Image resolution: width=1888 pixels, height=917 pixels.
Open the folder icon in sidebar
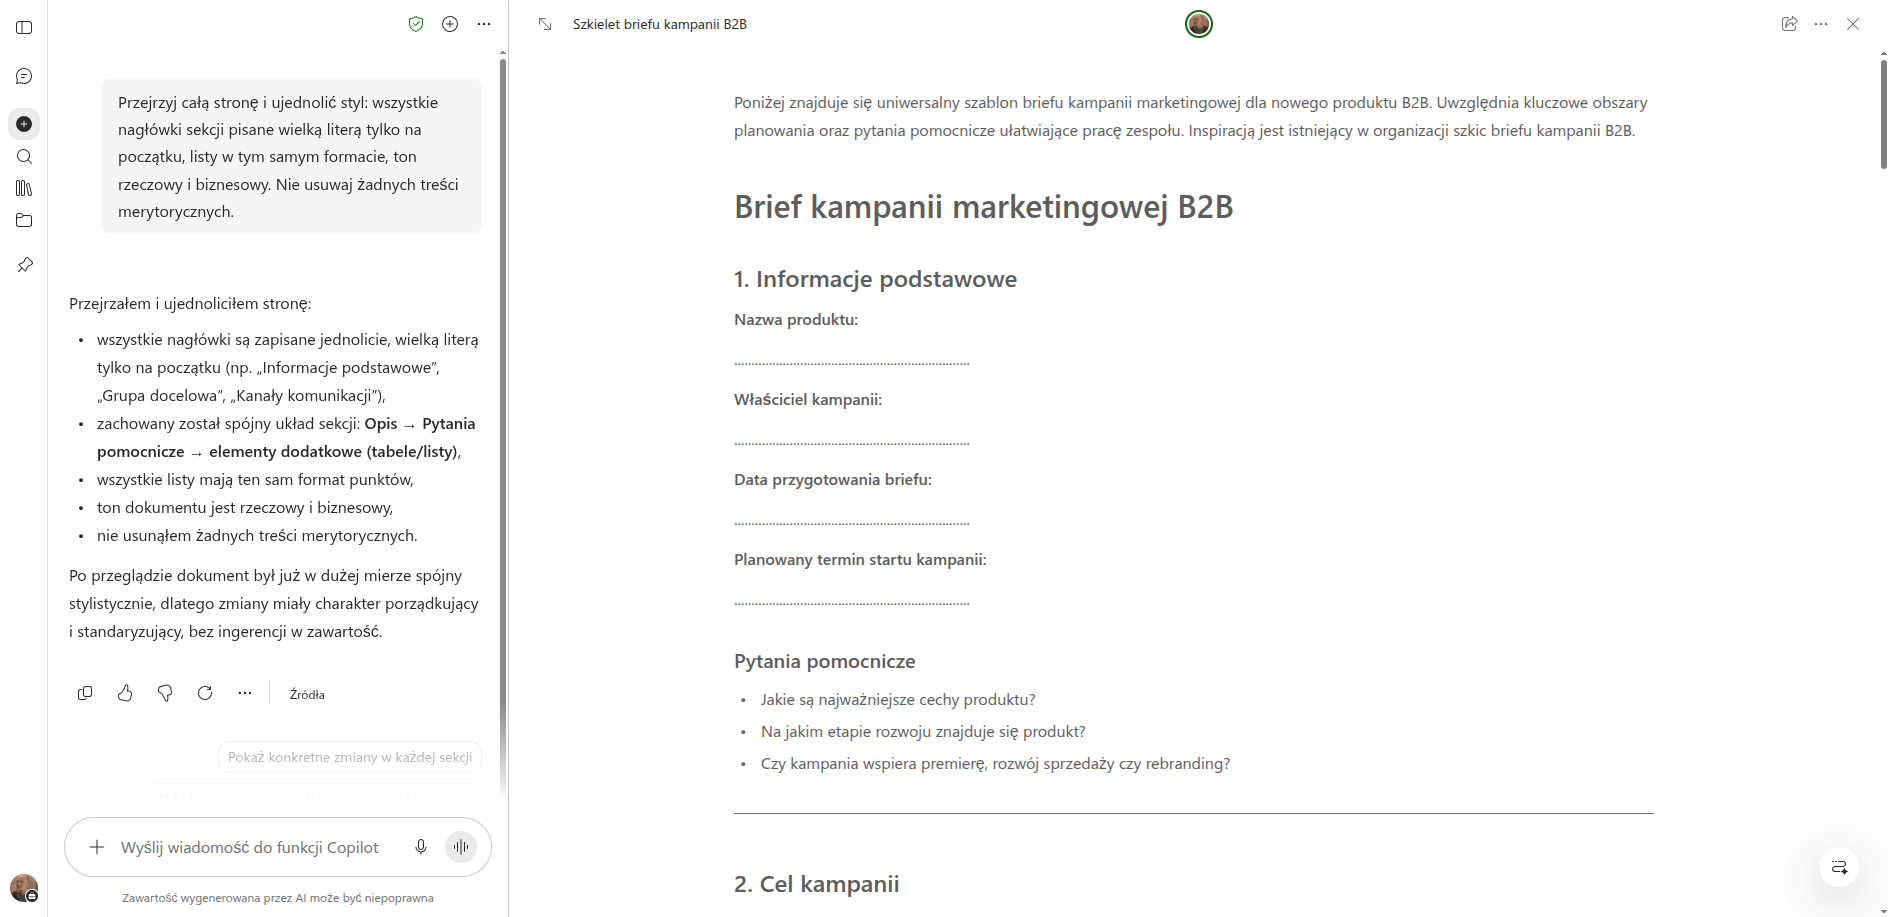pos(24,220)
